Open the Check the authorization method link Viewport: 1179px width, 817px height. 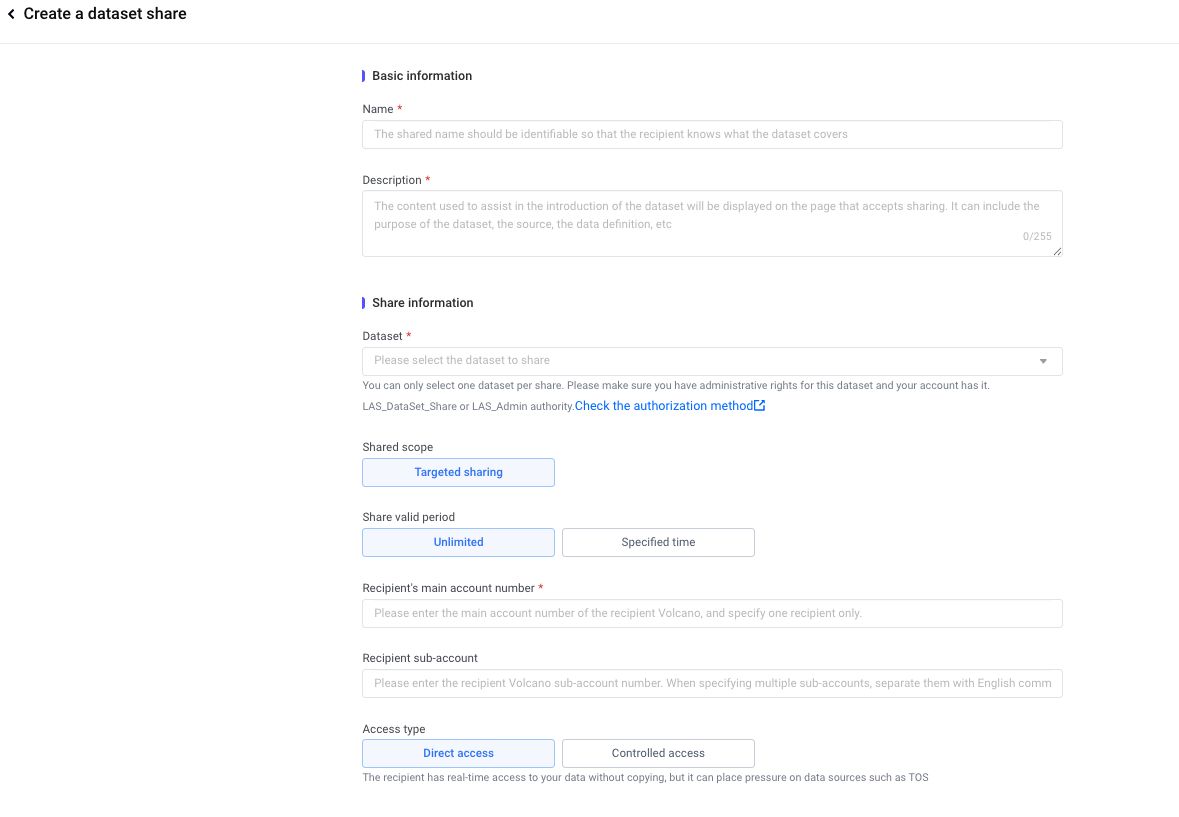663,406
